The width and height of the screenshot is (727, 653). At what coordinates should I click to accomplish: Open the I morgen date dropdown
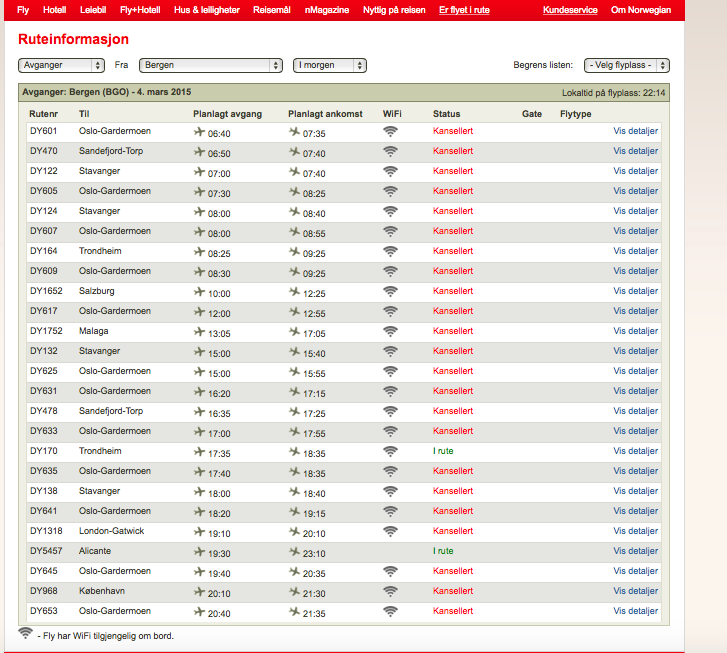(330, 65)
